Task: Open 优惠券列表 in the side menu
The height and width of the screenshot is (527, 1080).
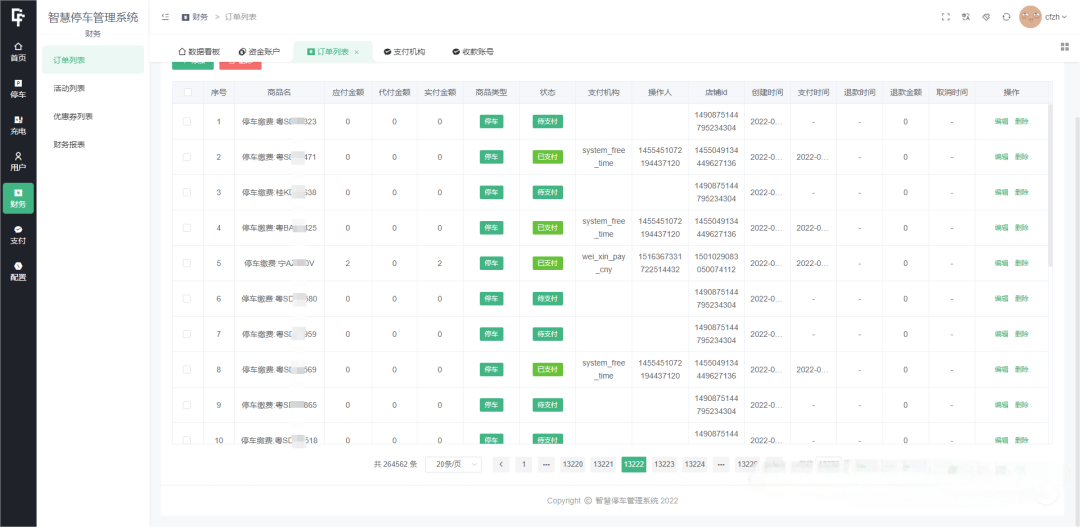Action: pos(93,116)
